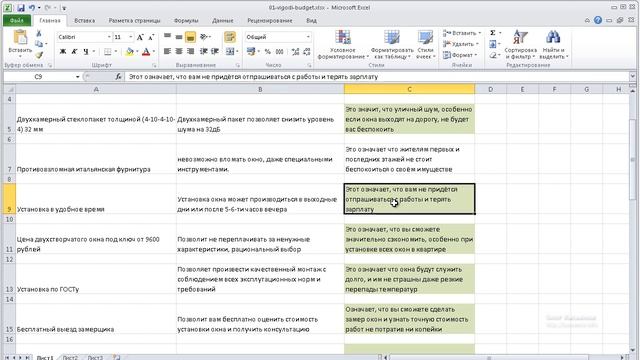Decrease font size with the small A icon

pos(151,37)
